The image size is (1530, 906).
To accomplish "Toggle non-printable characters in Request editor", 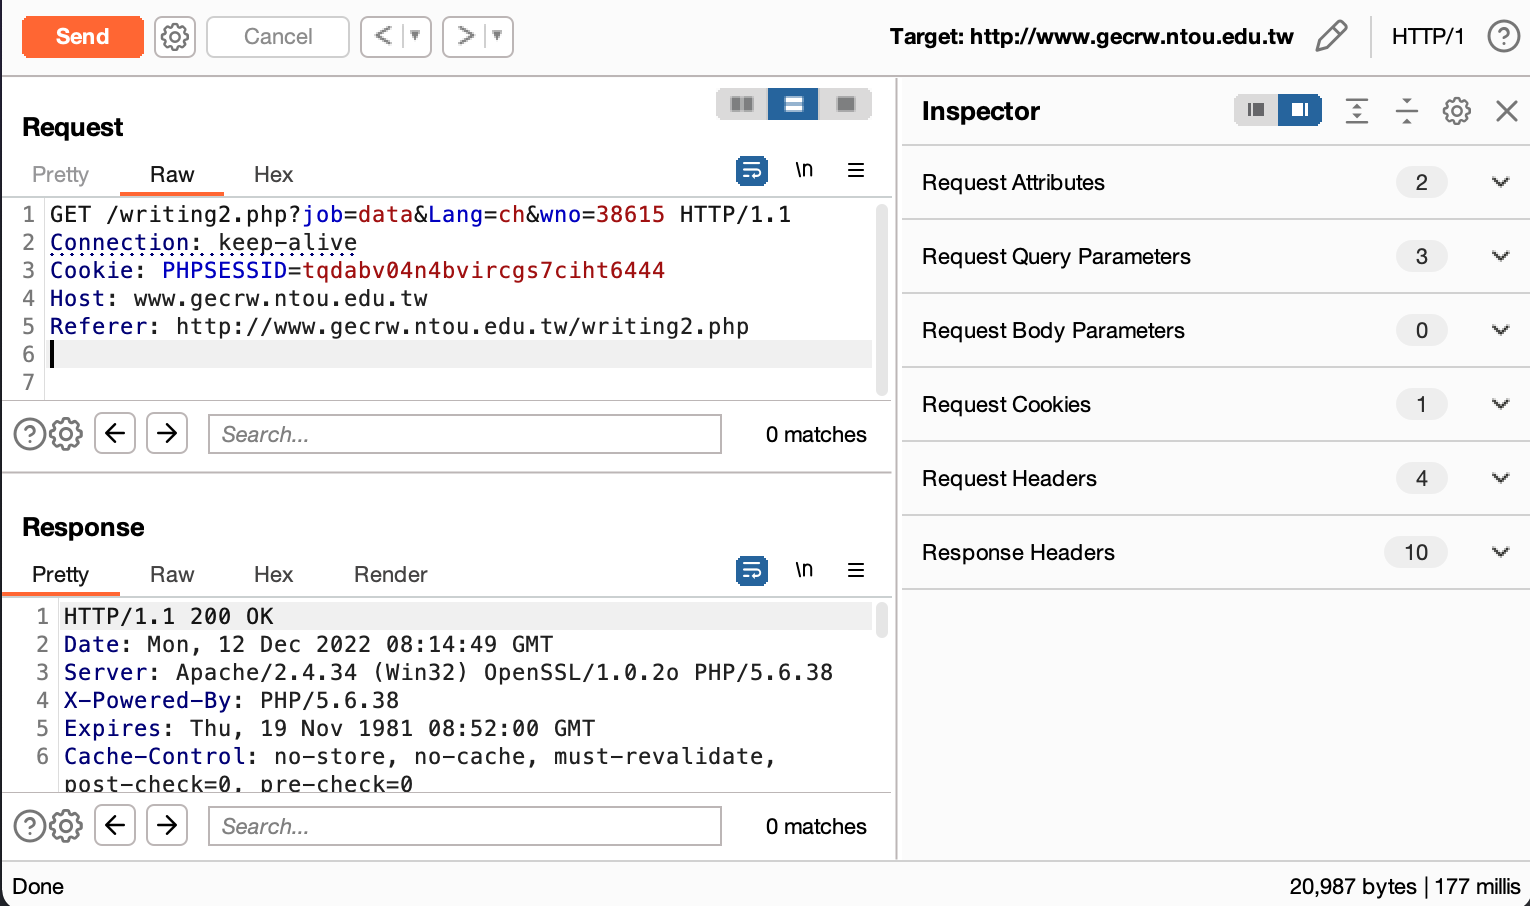I will (804, 171).
